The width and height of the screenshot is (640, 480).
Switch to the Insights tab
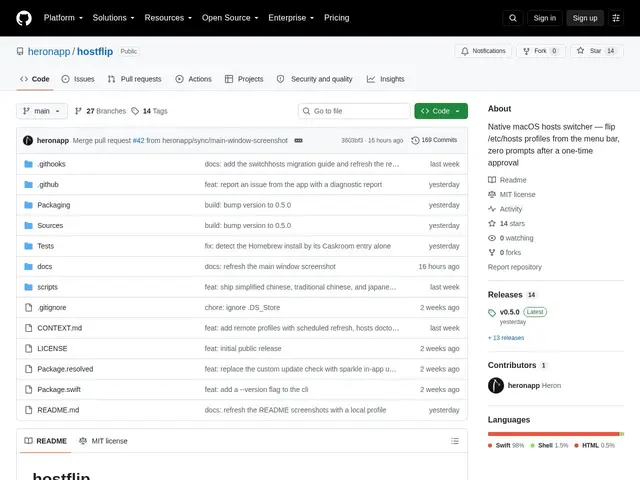coord(385,79)
